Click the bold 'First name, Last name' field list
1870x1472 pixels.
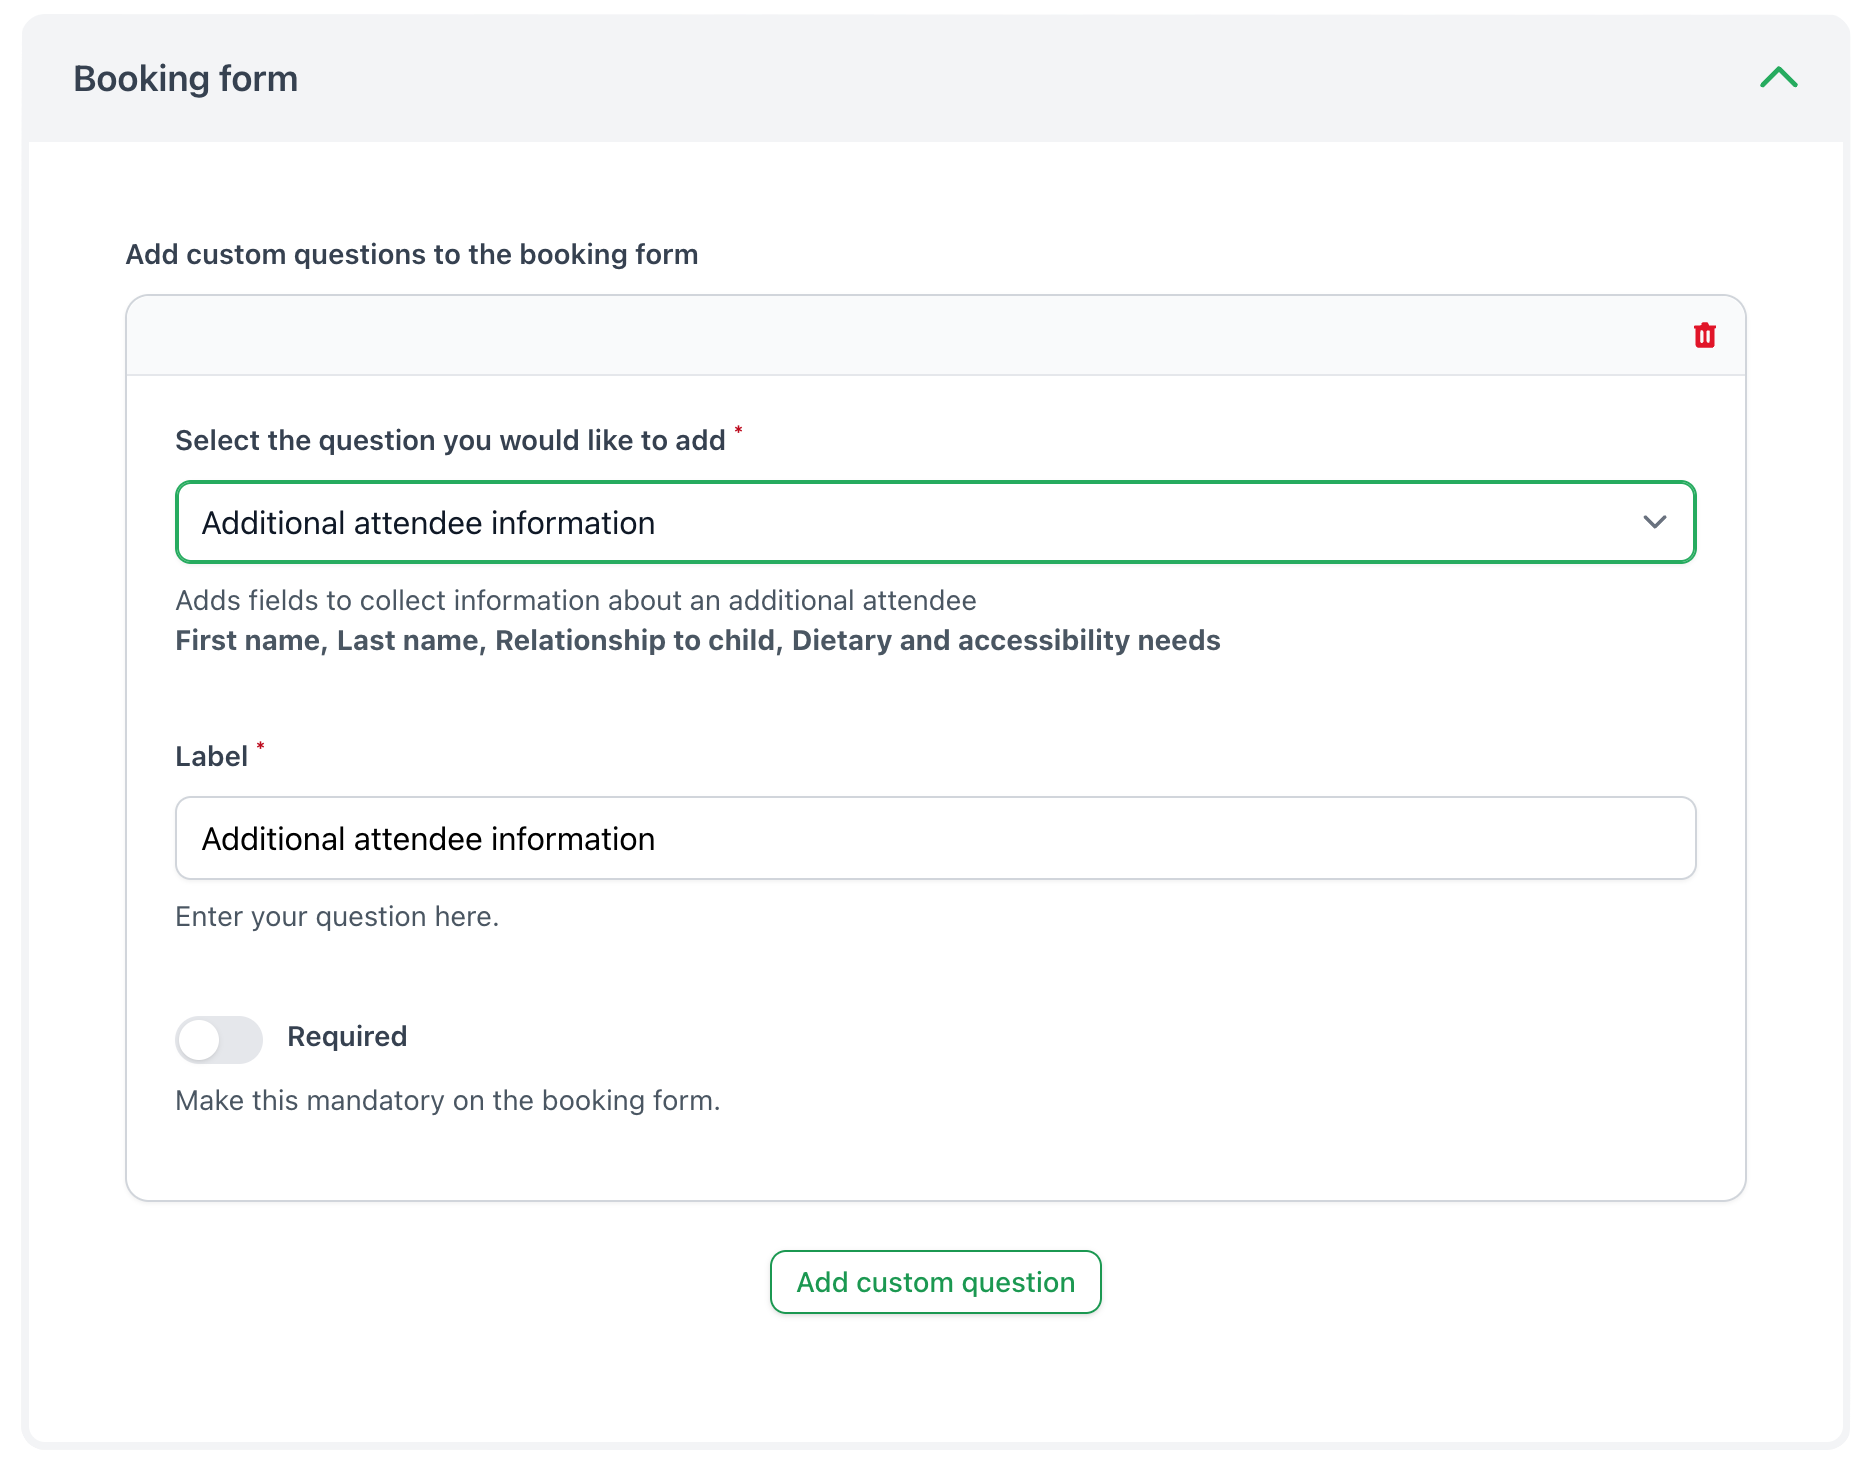[x=697, y=641]
